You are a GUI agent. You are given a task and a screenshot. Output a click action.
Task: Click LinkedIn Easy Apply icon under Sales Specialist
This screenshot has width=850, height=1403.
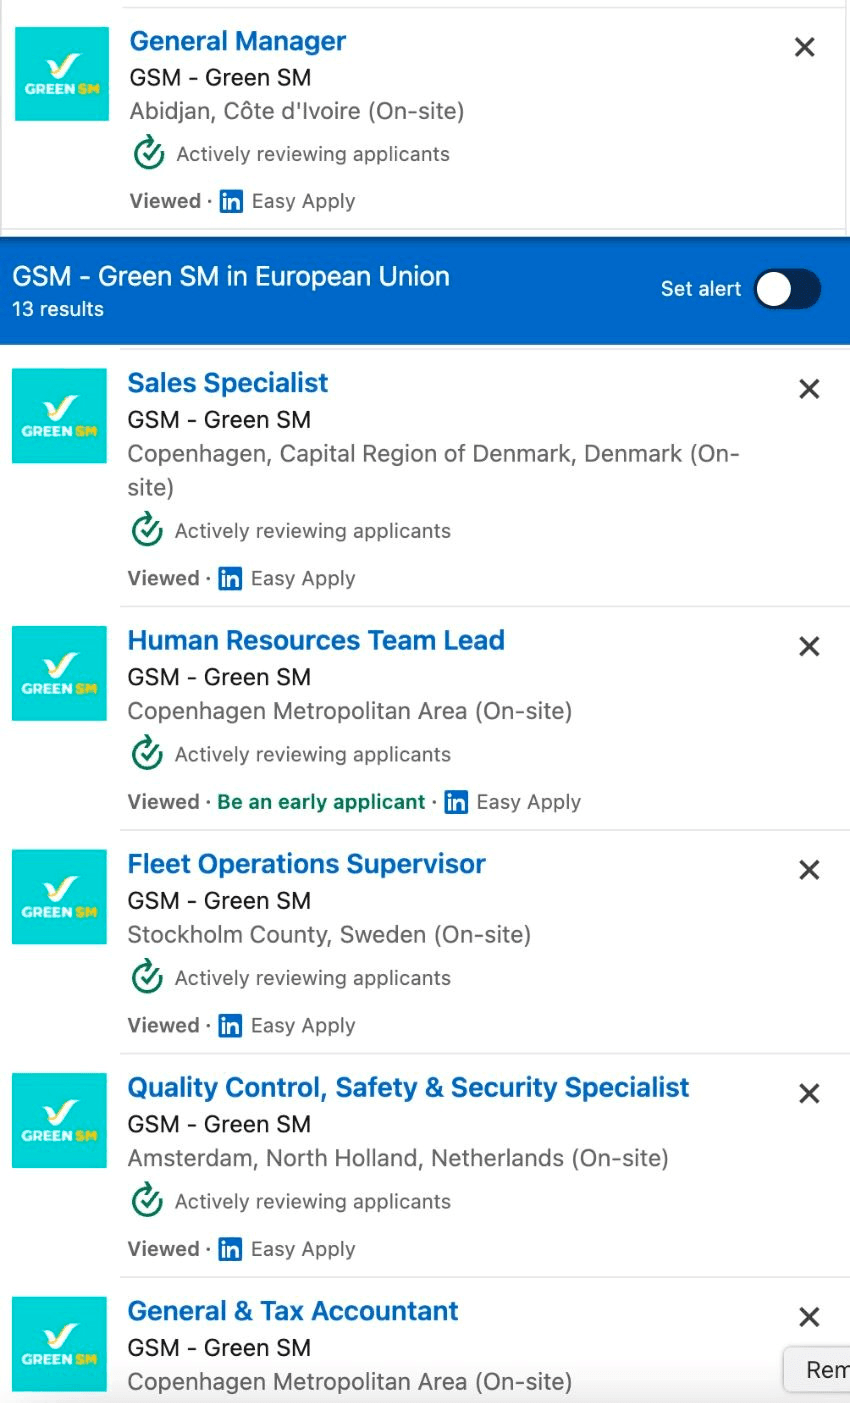point(230,579)
